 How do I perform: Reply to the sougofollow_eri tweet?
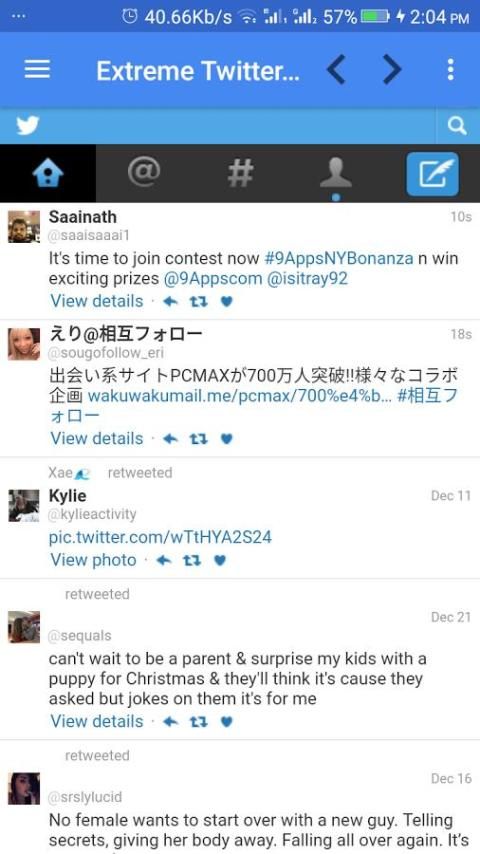tap(171, 439)
